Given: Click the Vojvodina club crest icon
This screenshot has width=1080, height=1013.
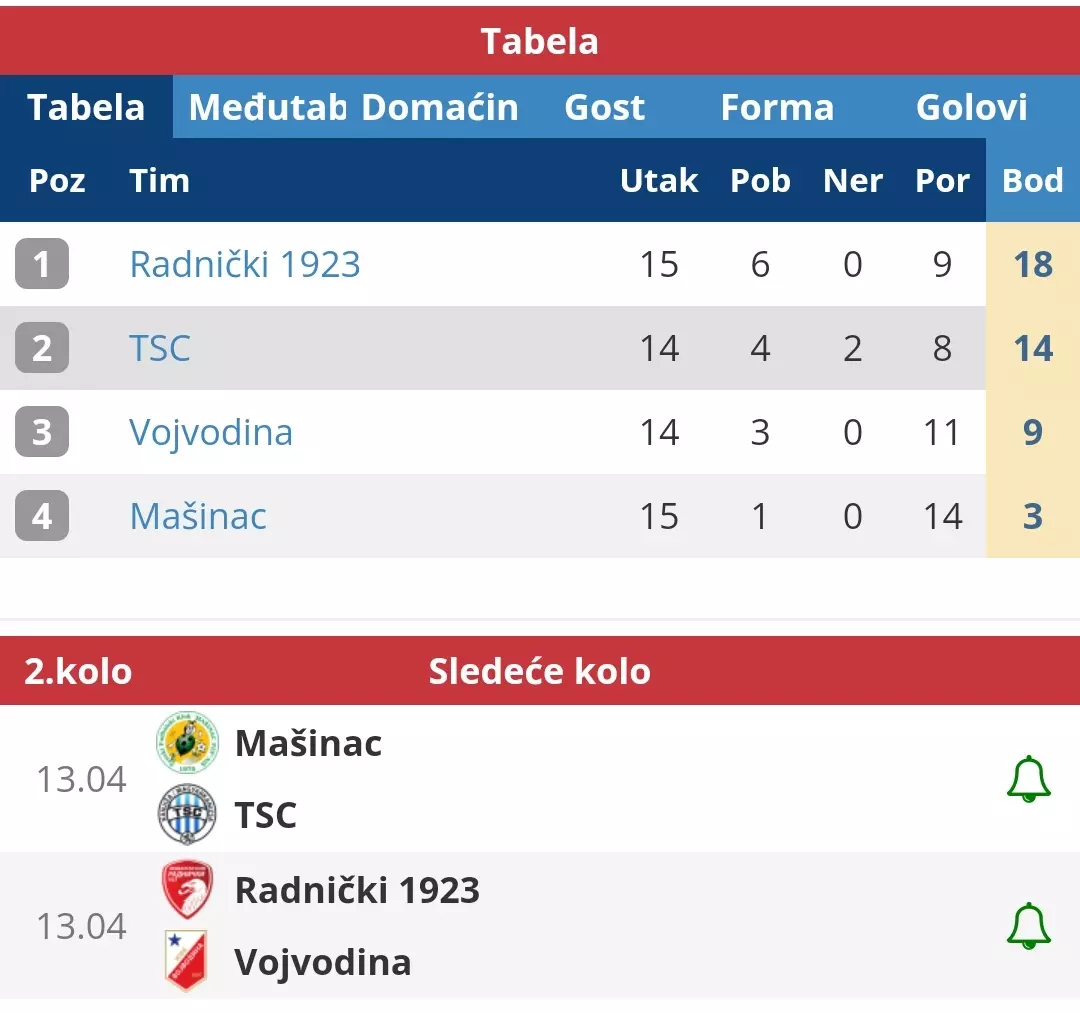Looking at the screenshot, I should pyautogui.click(x=187, y=962).
